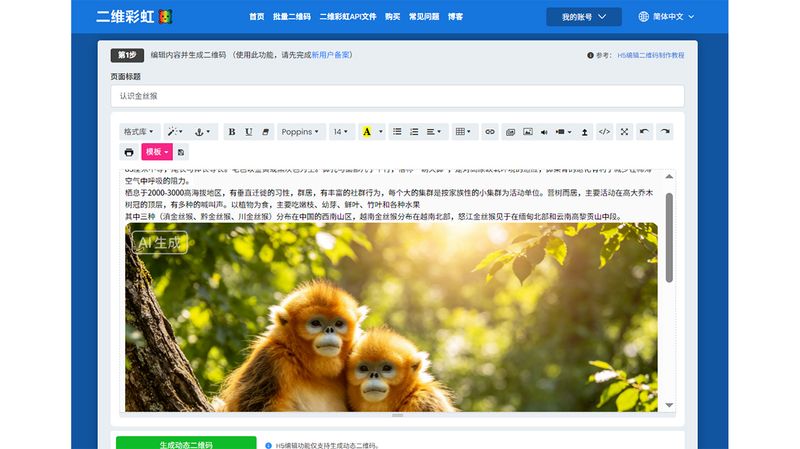Screen dimensions: 800x449
Task: Click the print icon
Action: pos(129,152)
